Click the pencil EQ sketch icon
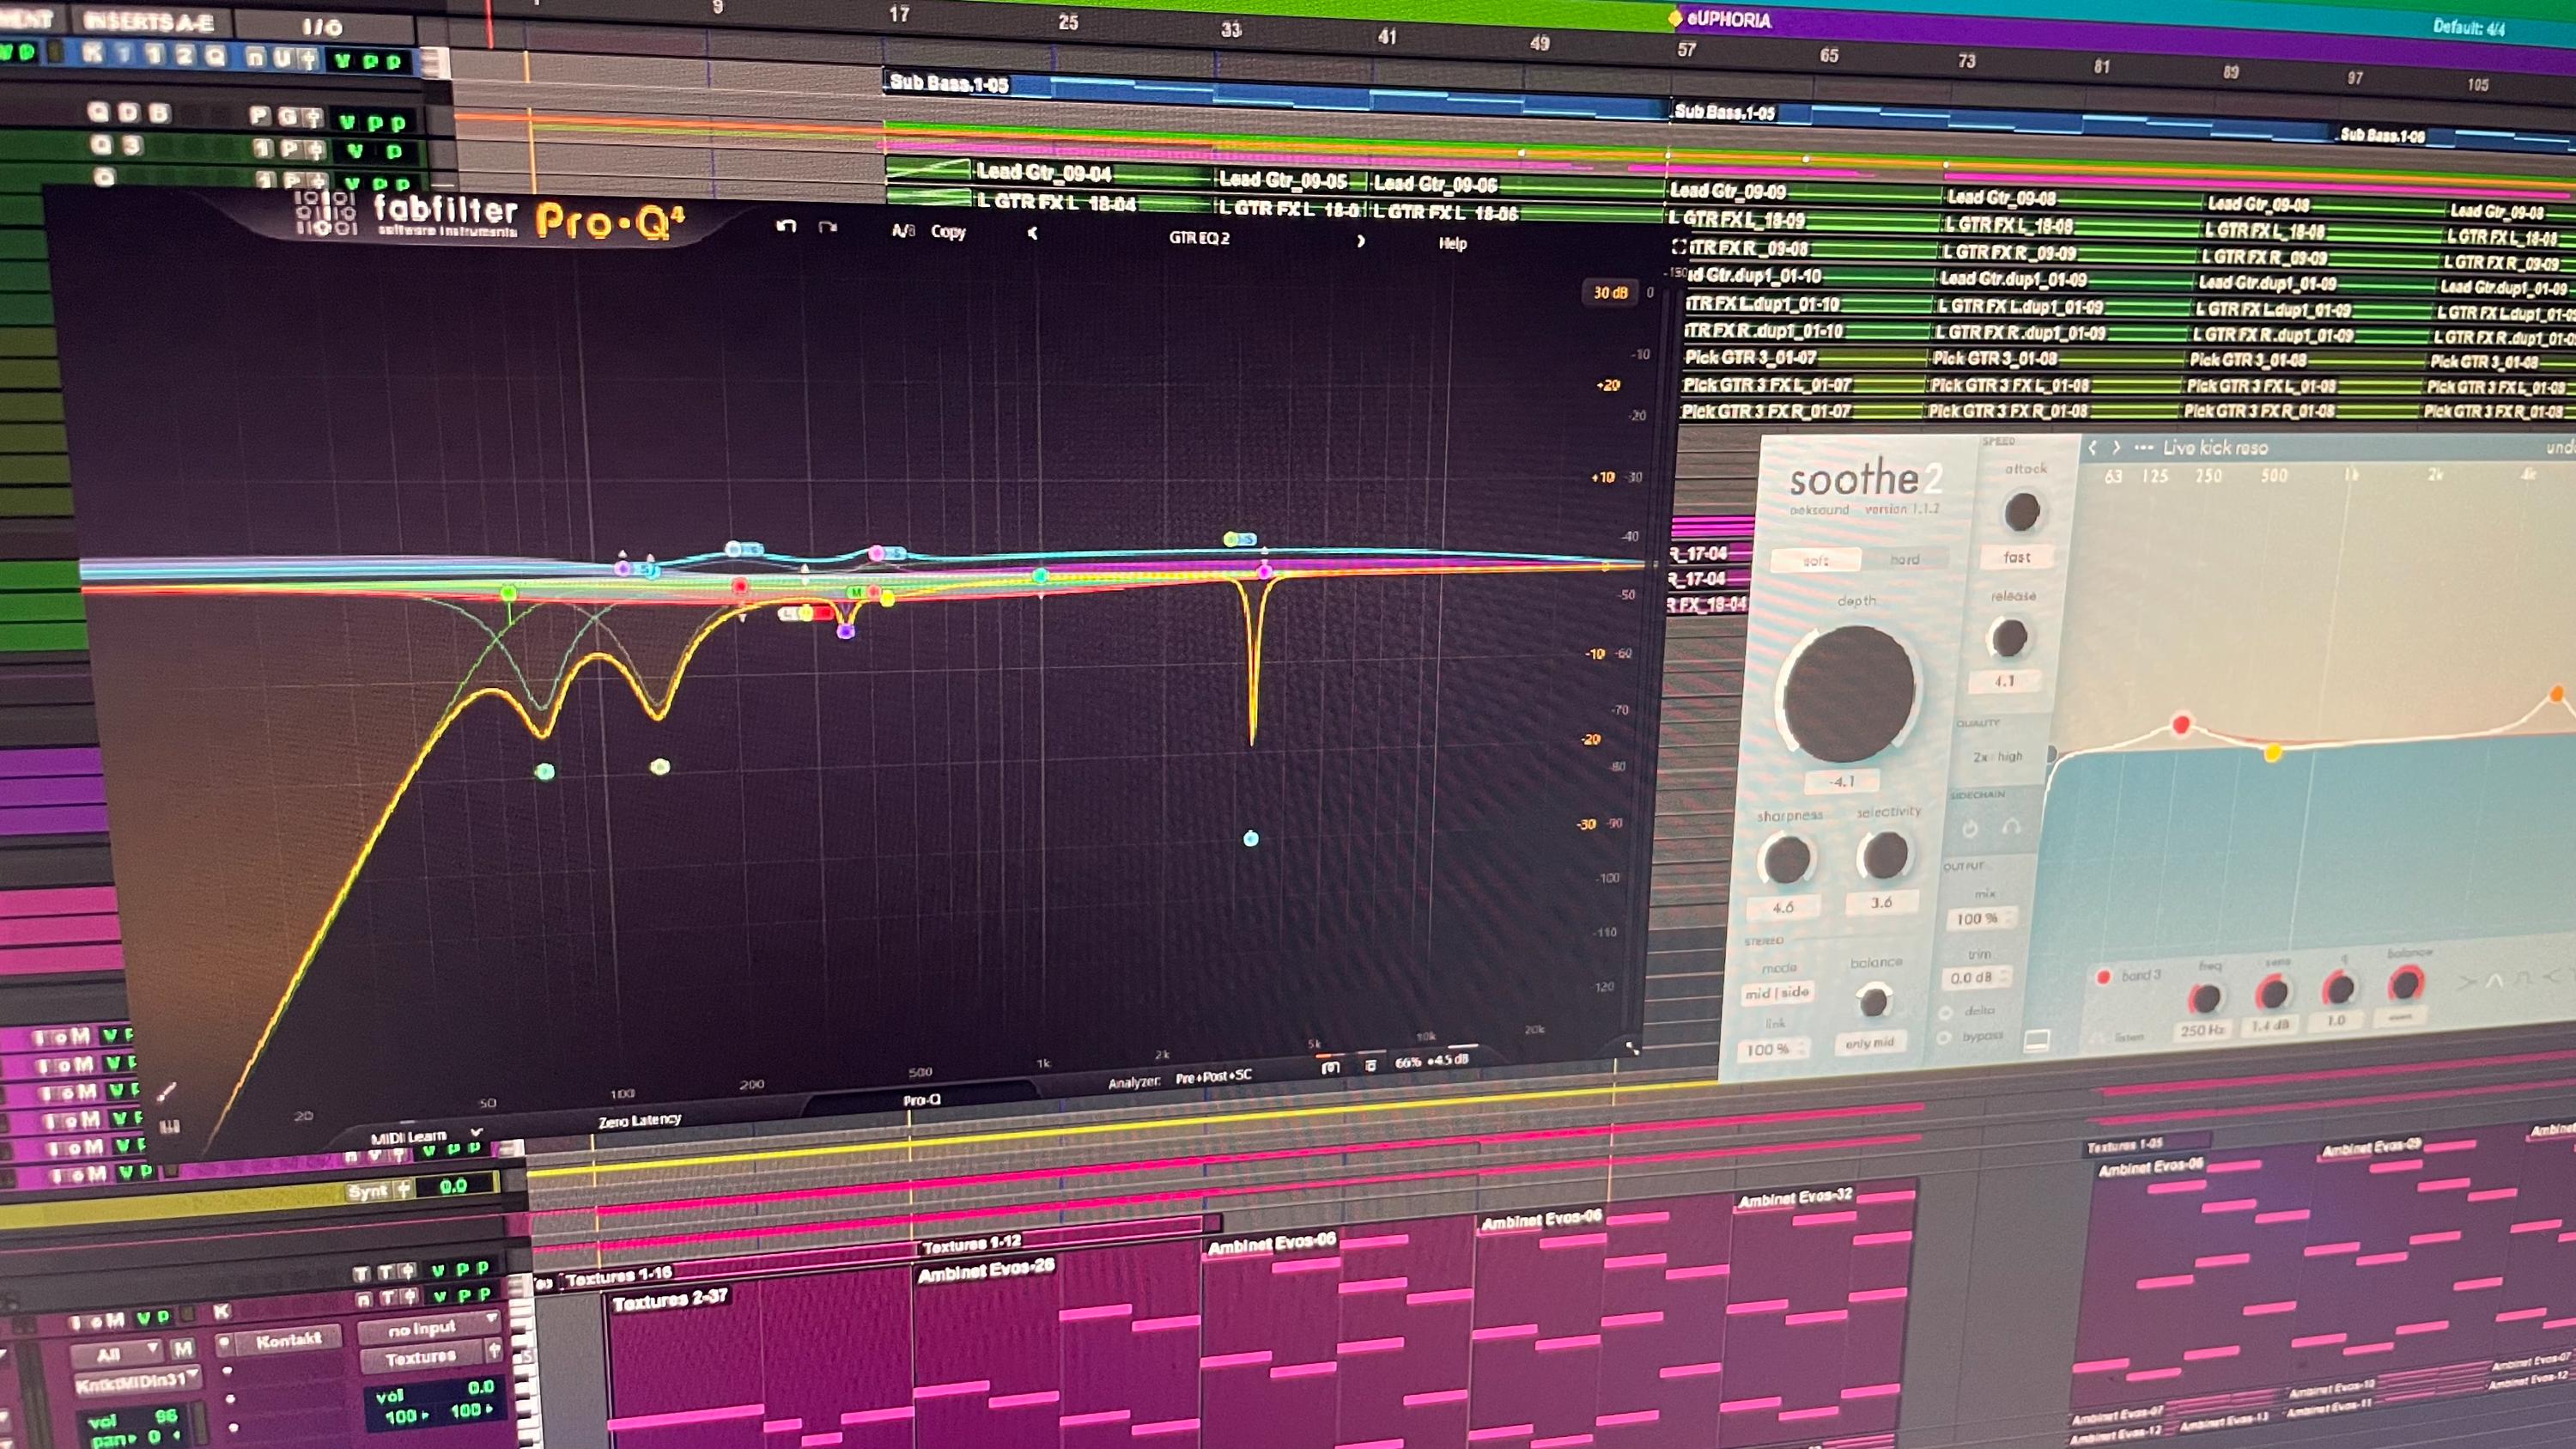Screen dimensions: 2576x1449 (166, 1091)
